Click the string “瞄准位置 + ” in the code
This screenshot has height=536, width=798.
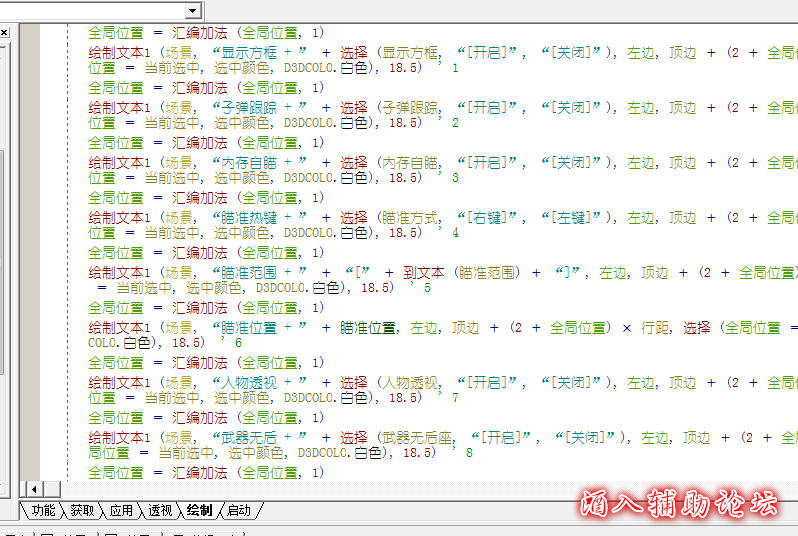click(x=260, y=327)
